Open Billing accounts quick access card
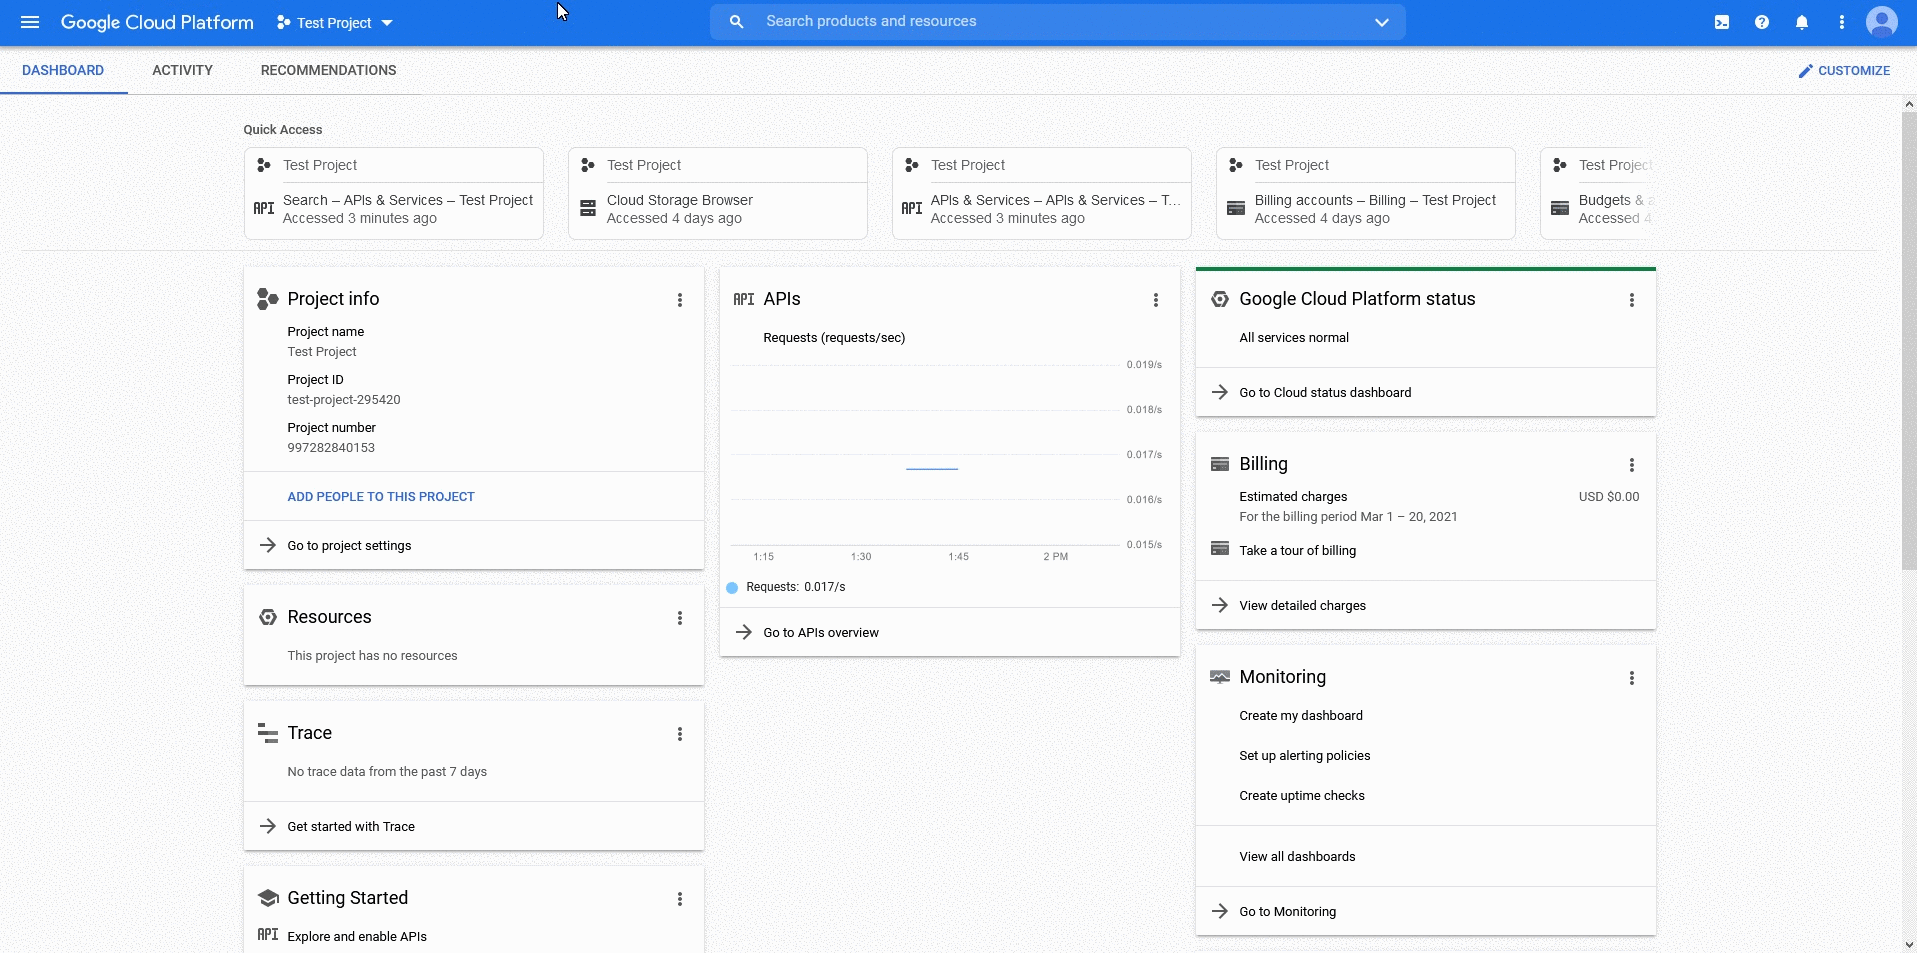 [1366, 194]
